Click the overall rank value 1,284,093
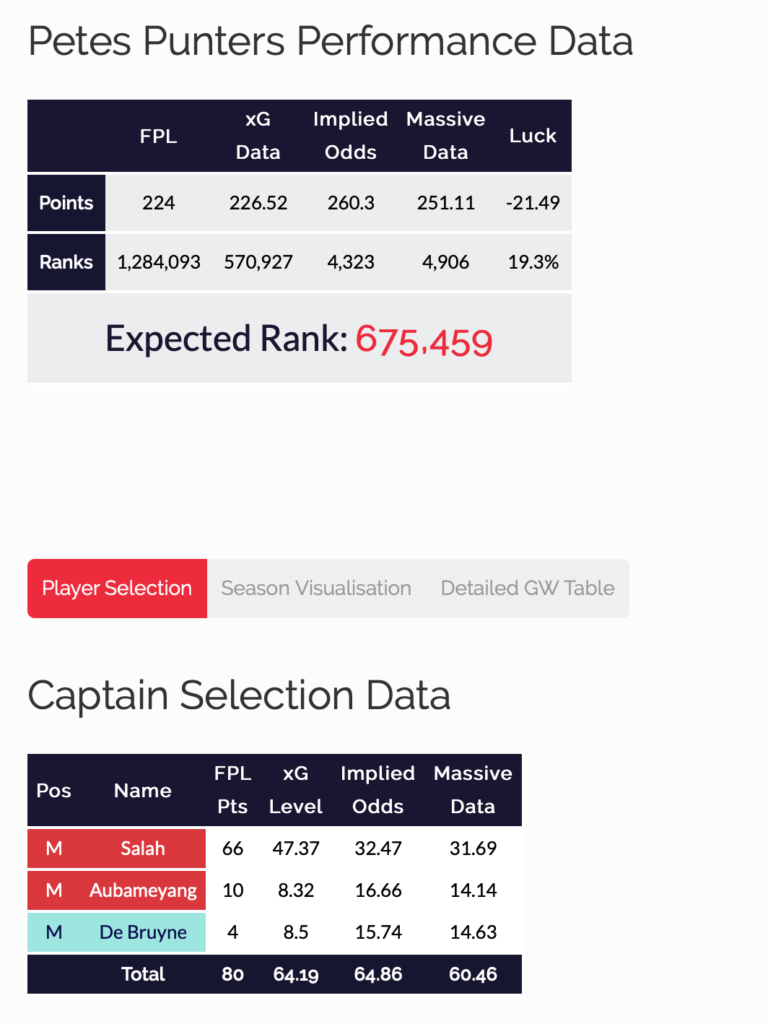The image size is (768, 1024). pyautogui.click(x=158, y=262)
